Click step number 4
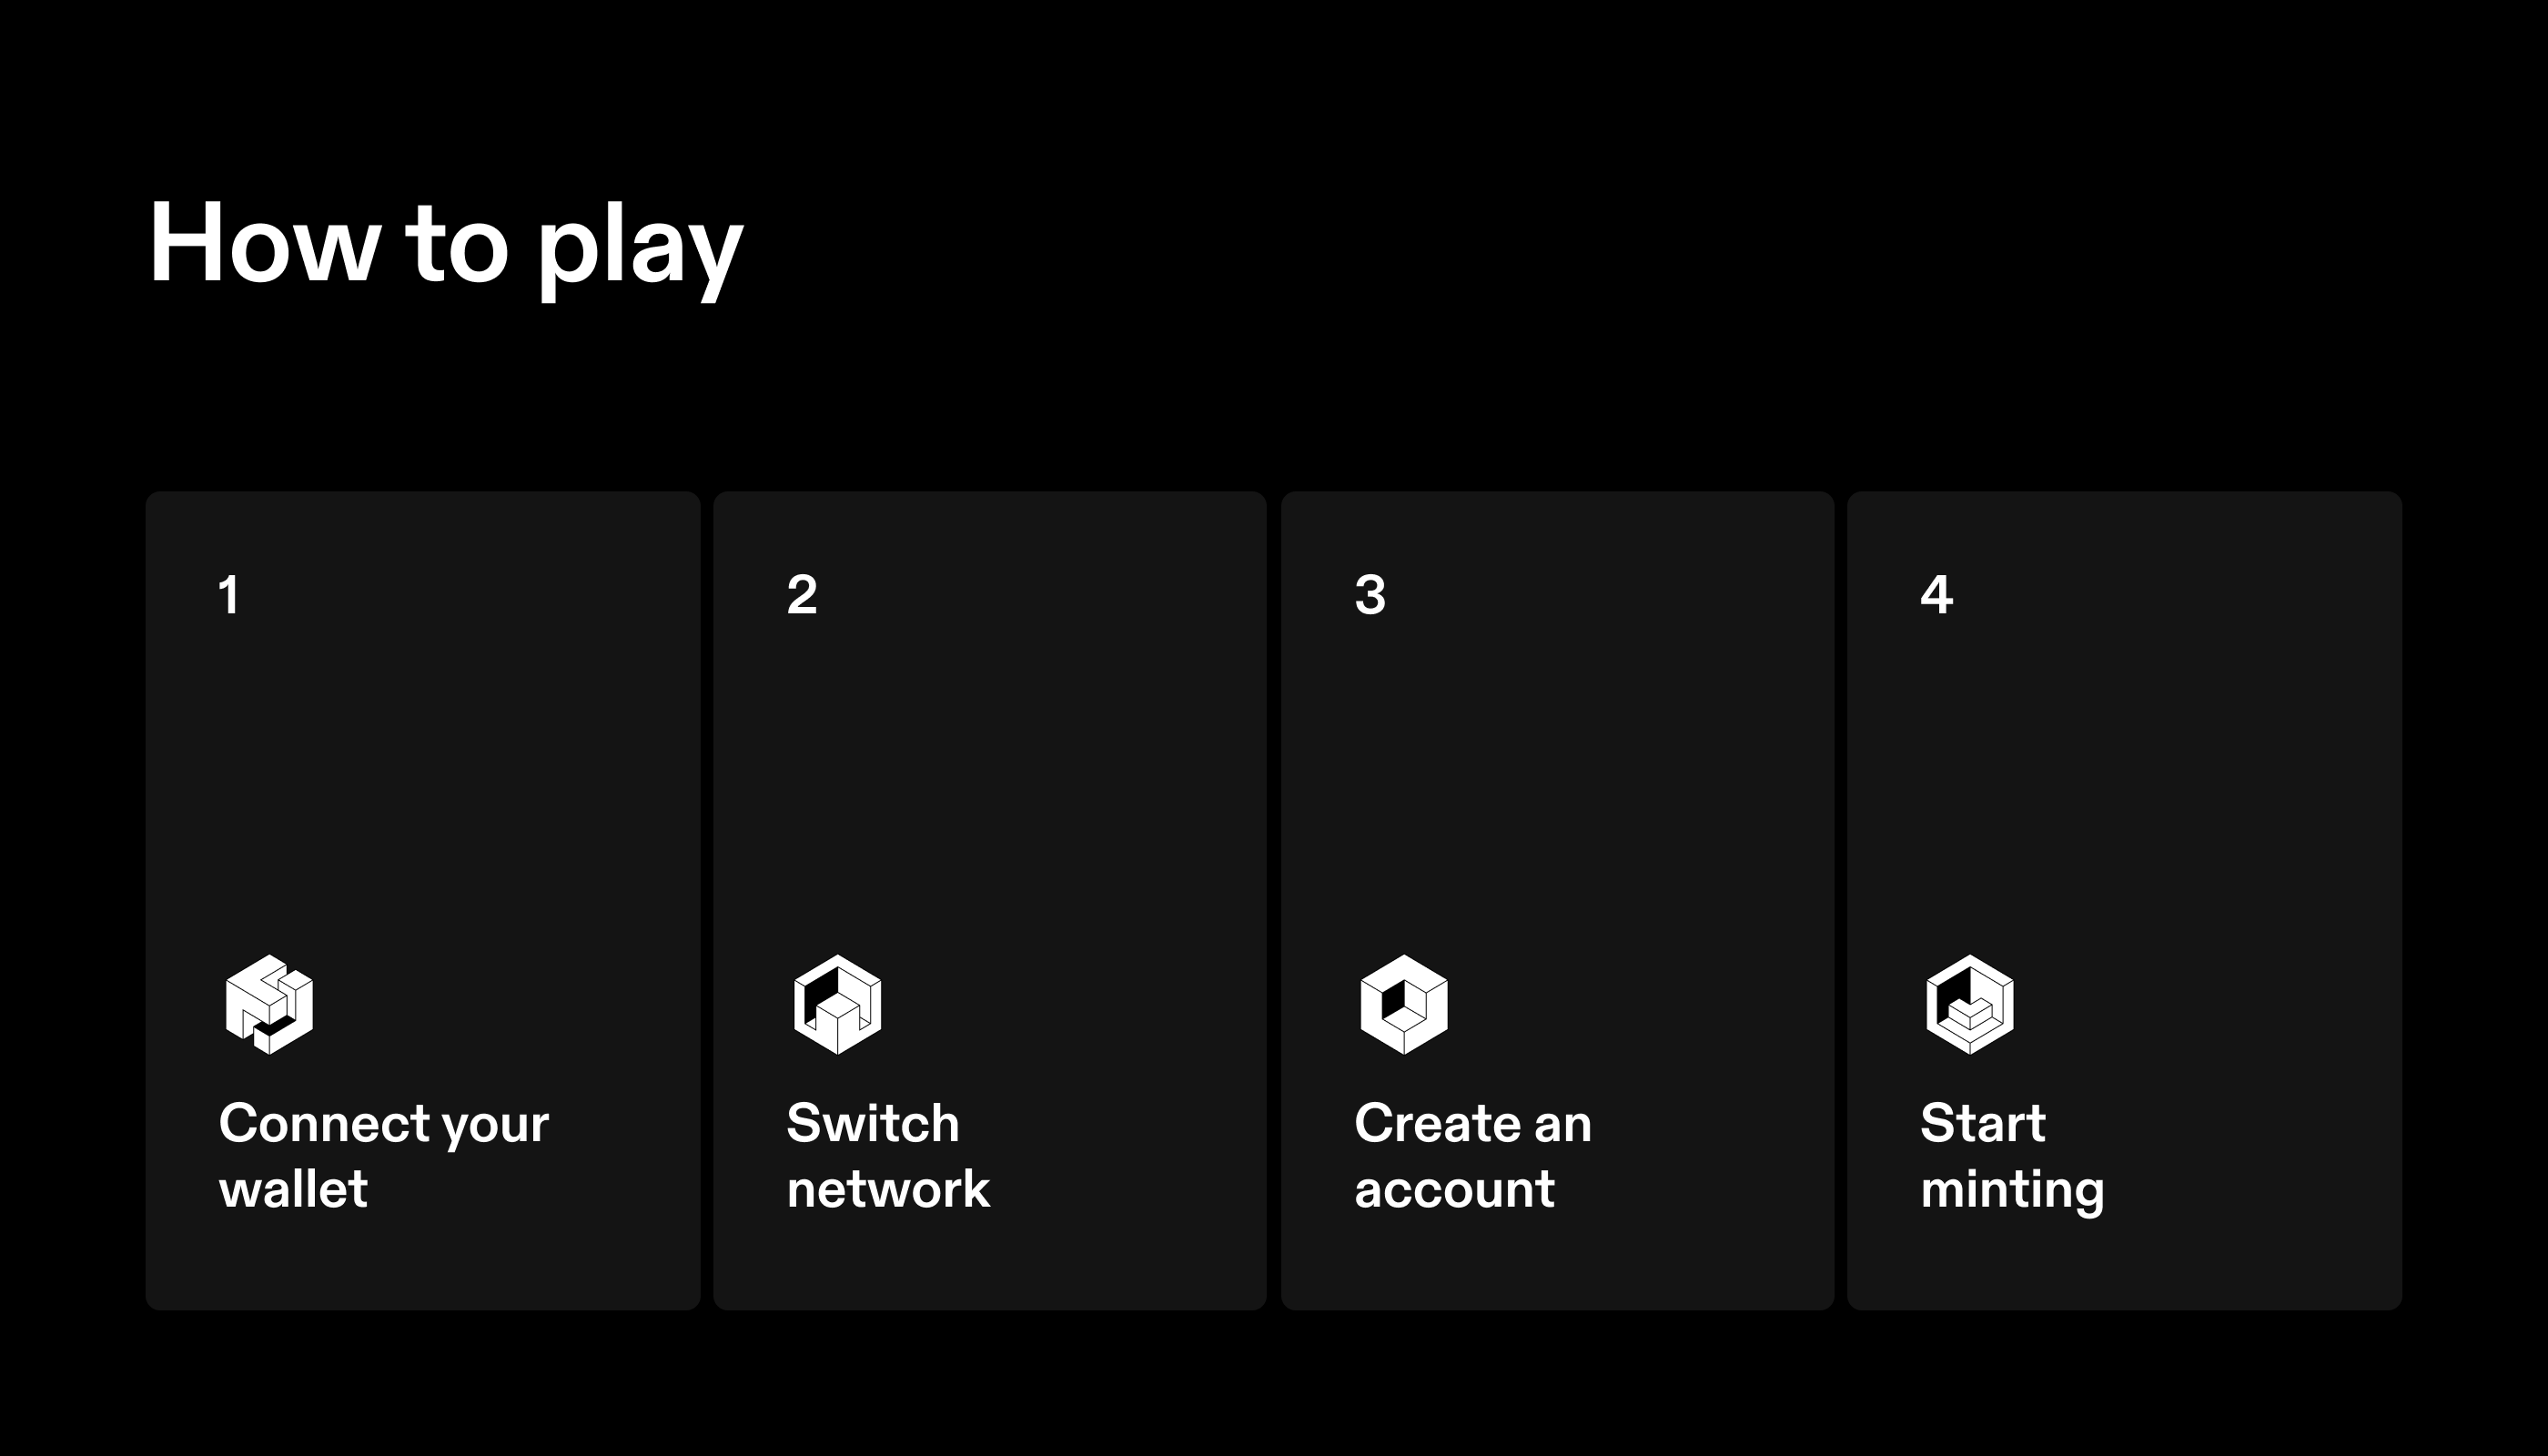Screen dimensions: 2548x1456 1937,595
